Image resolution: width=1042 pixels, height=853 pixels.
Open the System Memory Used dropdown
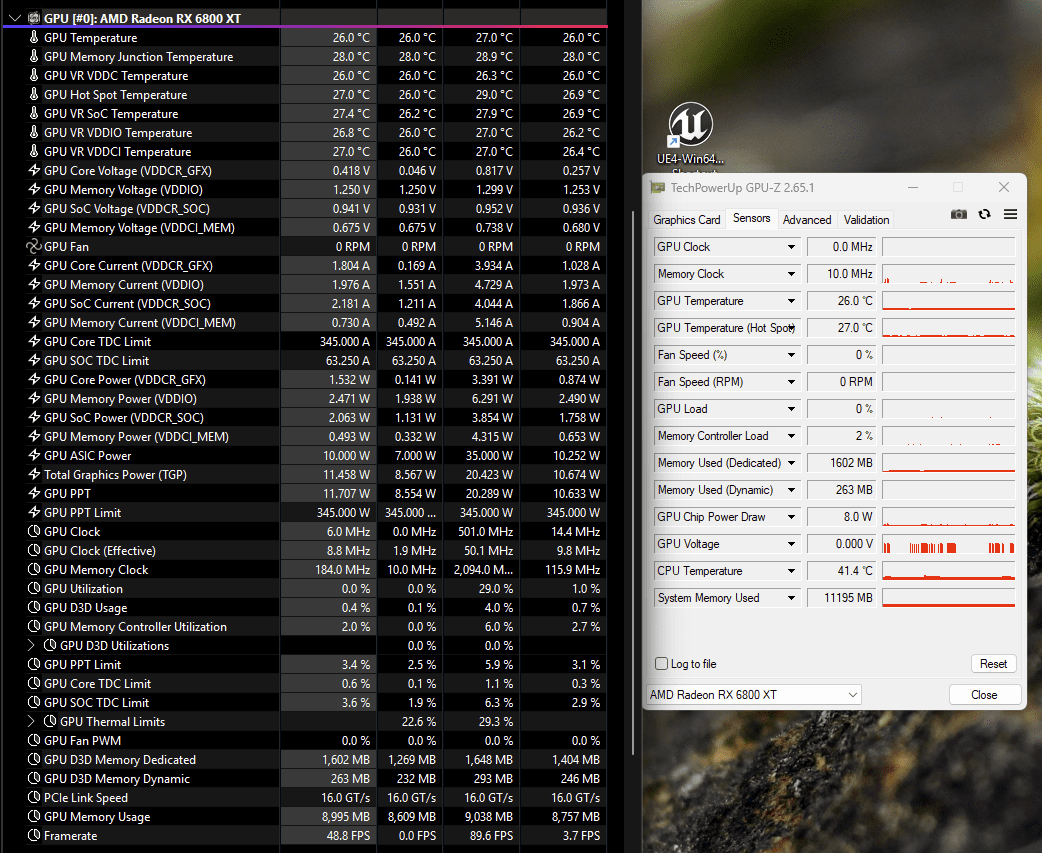791,598
